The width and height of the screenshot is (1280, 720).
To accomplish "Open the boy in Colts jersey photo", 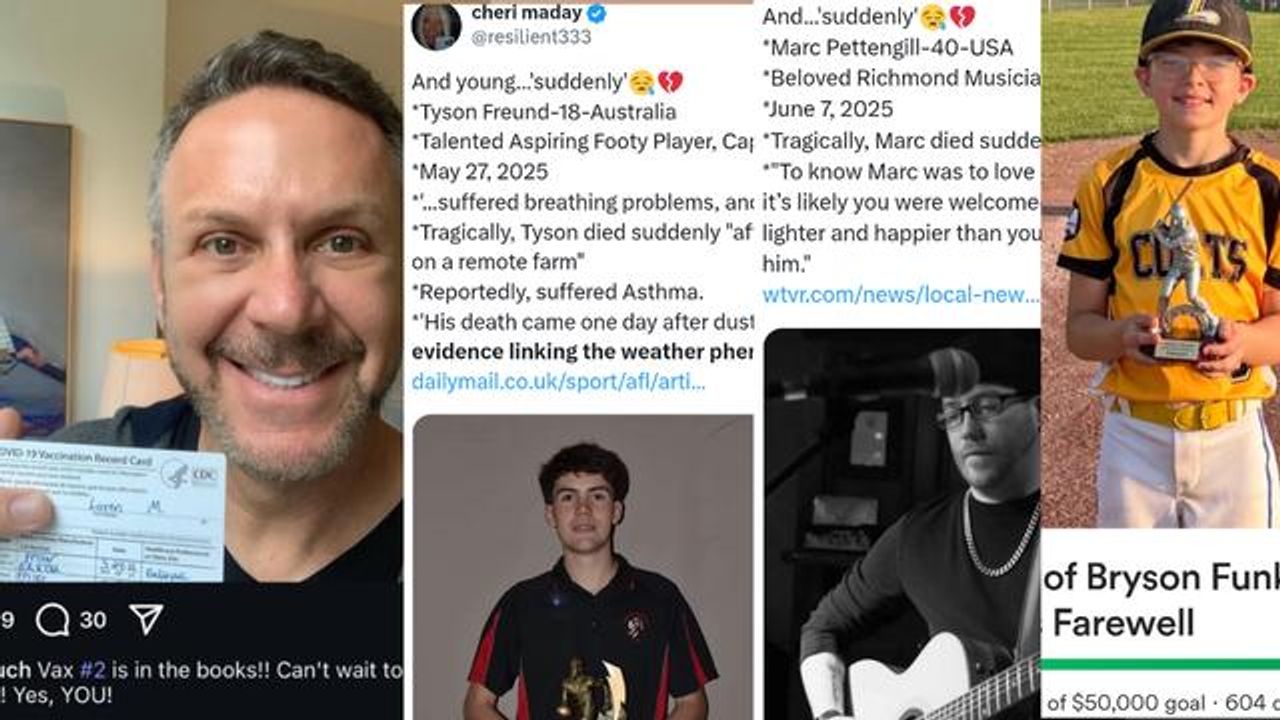I will point(1160,264).
